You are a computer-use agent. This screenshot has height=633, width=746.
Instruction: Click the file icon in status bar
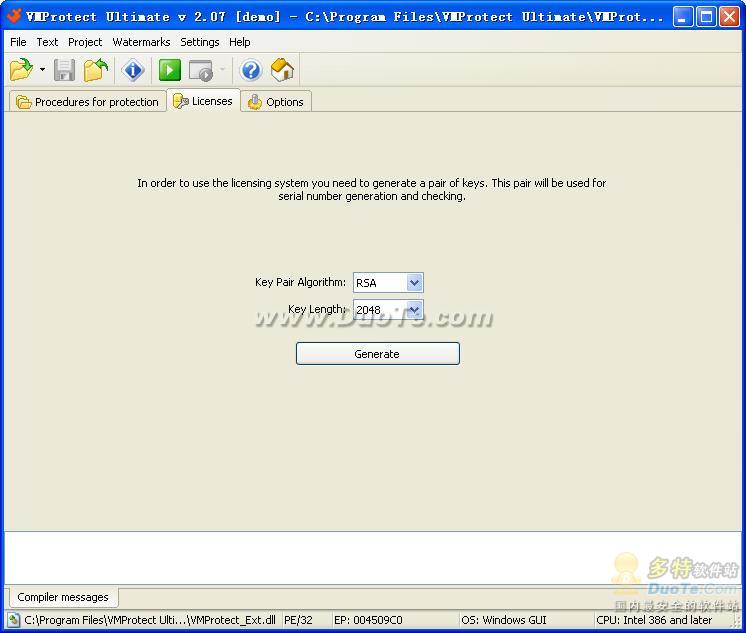[x=13, y=620]
